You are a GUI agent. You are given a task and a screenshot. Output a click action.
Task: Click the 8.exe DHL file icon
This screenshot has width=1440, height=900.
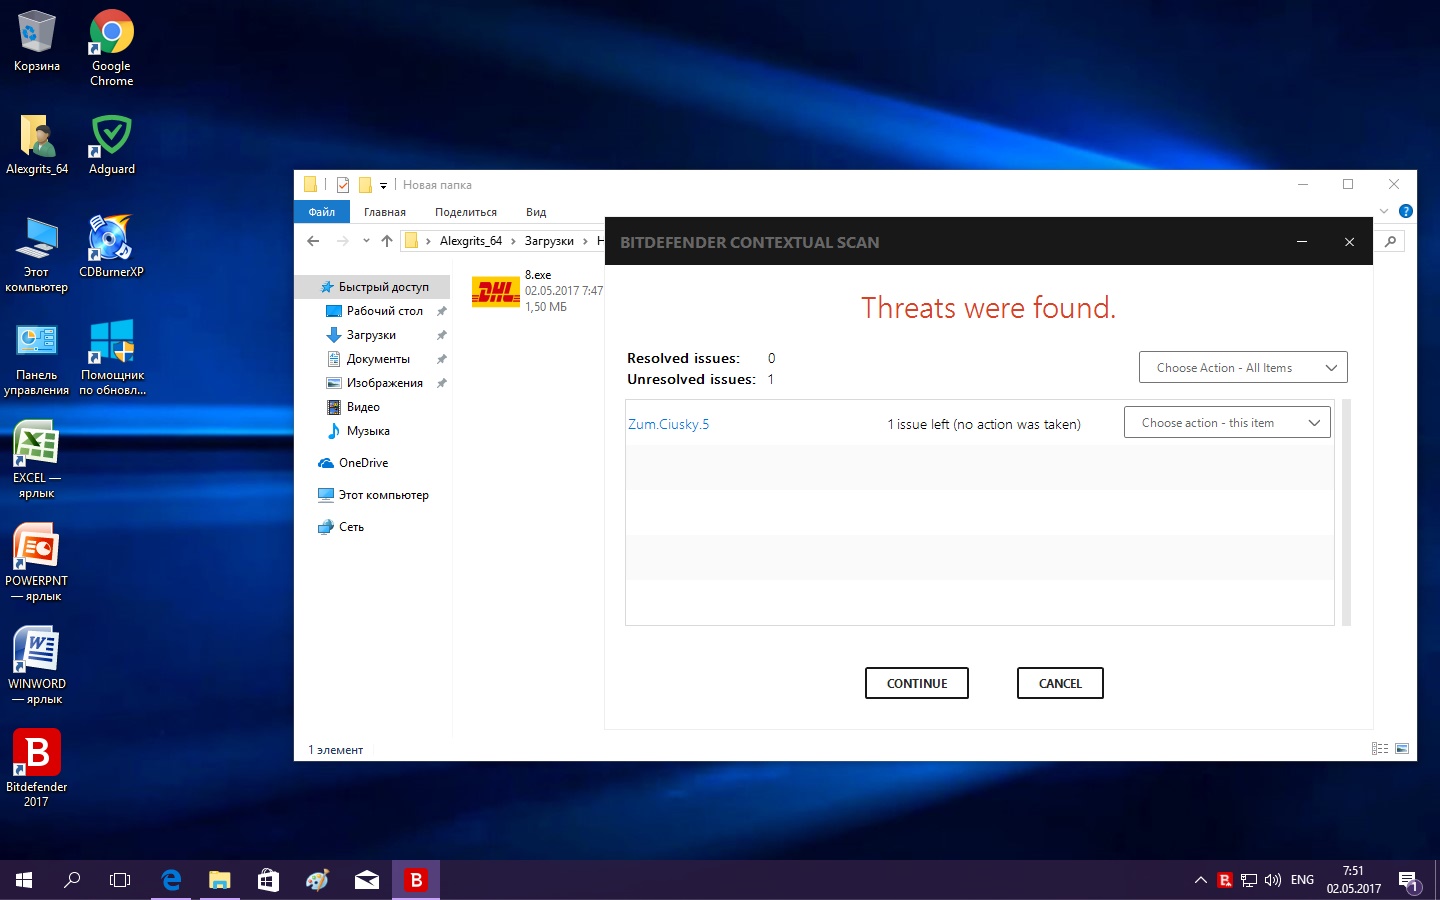pyautogui.click(x=495, y=291)
